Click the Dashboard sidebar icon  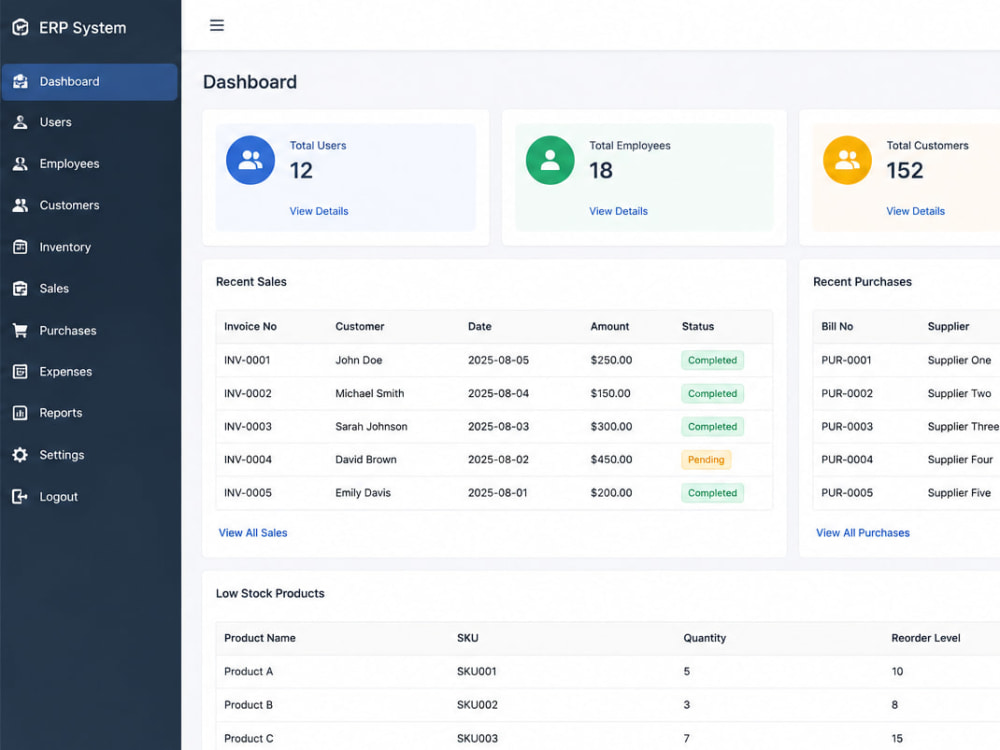[x=20, y=82]
